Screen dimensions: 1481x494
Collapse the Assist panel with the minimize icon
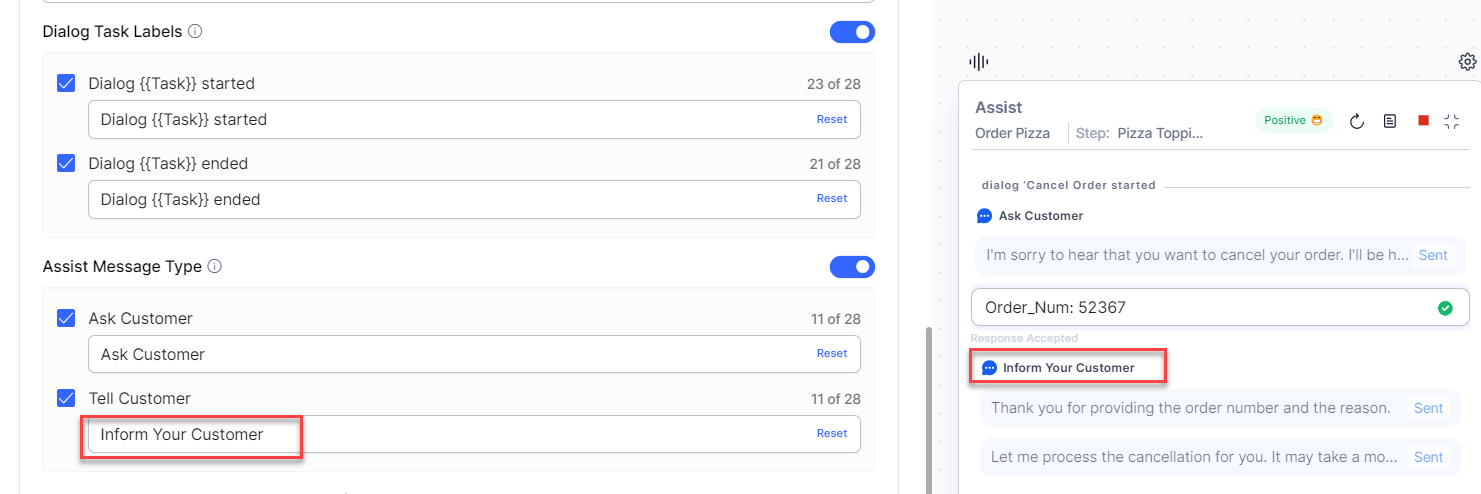(x=1452, y=121)
